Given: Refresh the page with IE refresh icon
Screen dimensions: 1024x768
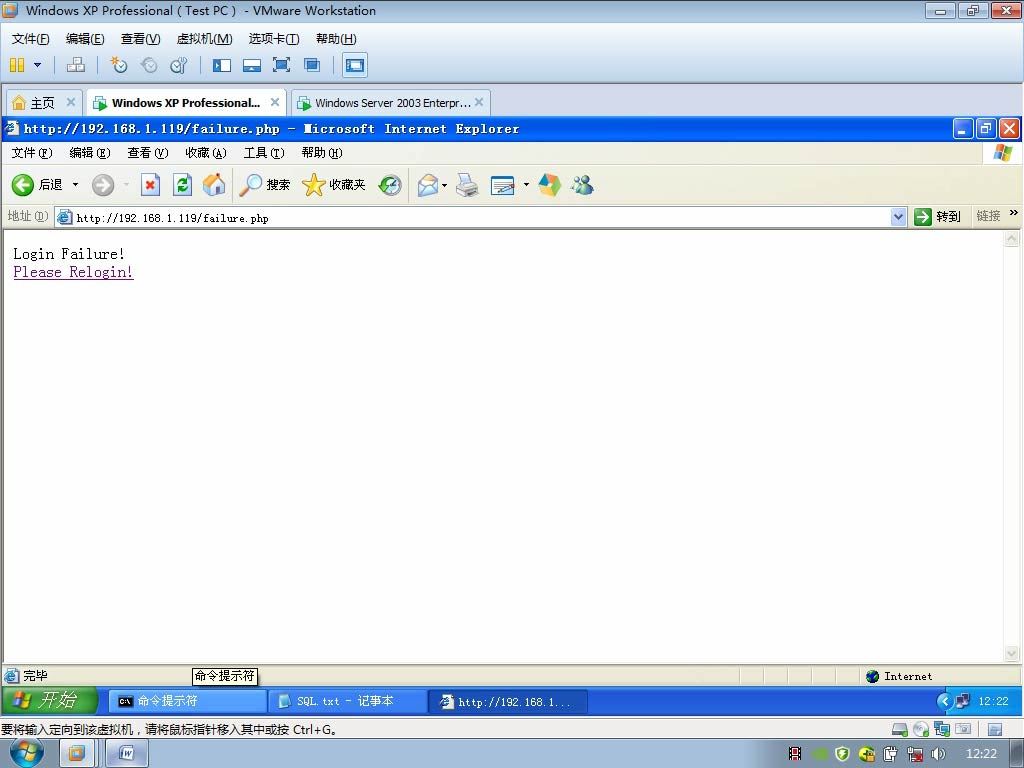Looking at the screenshot, I should [x=182, y=185].
